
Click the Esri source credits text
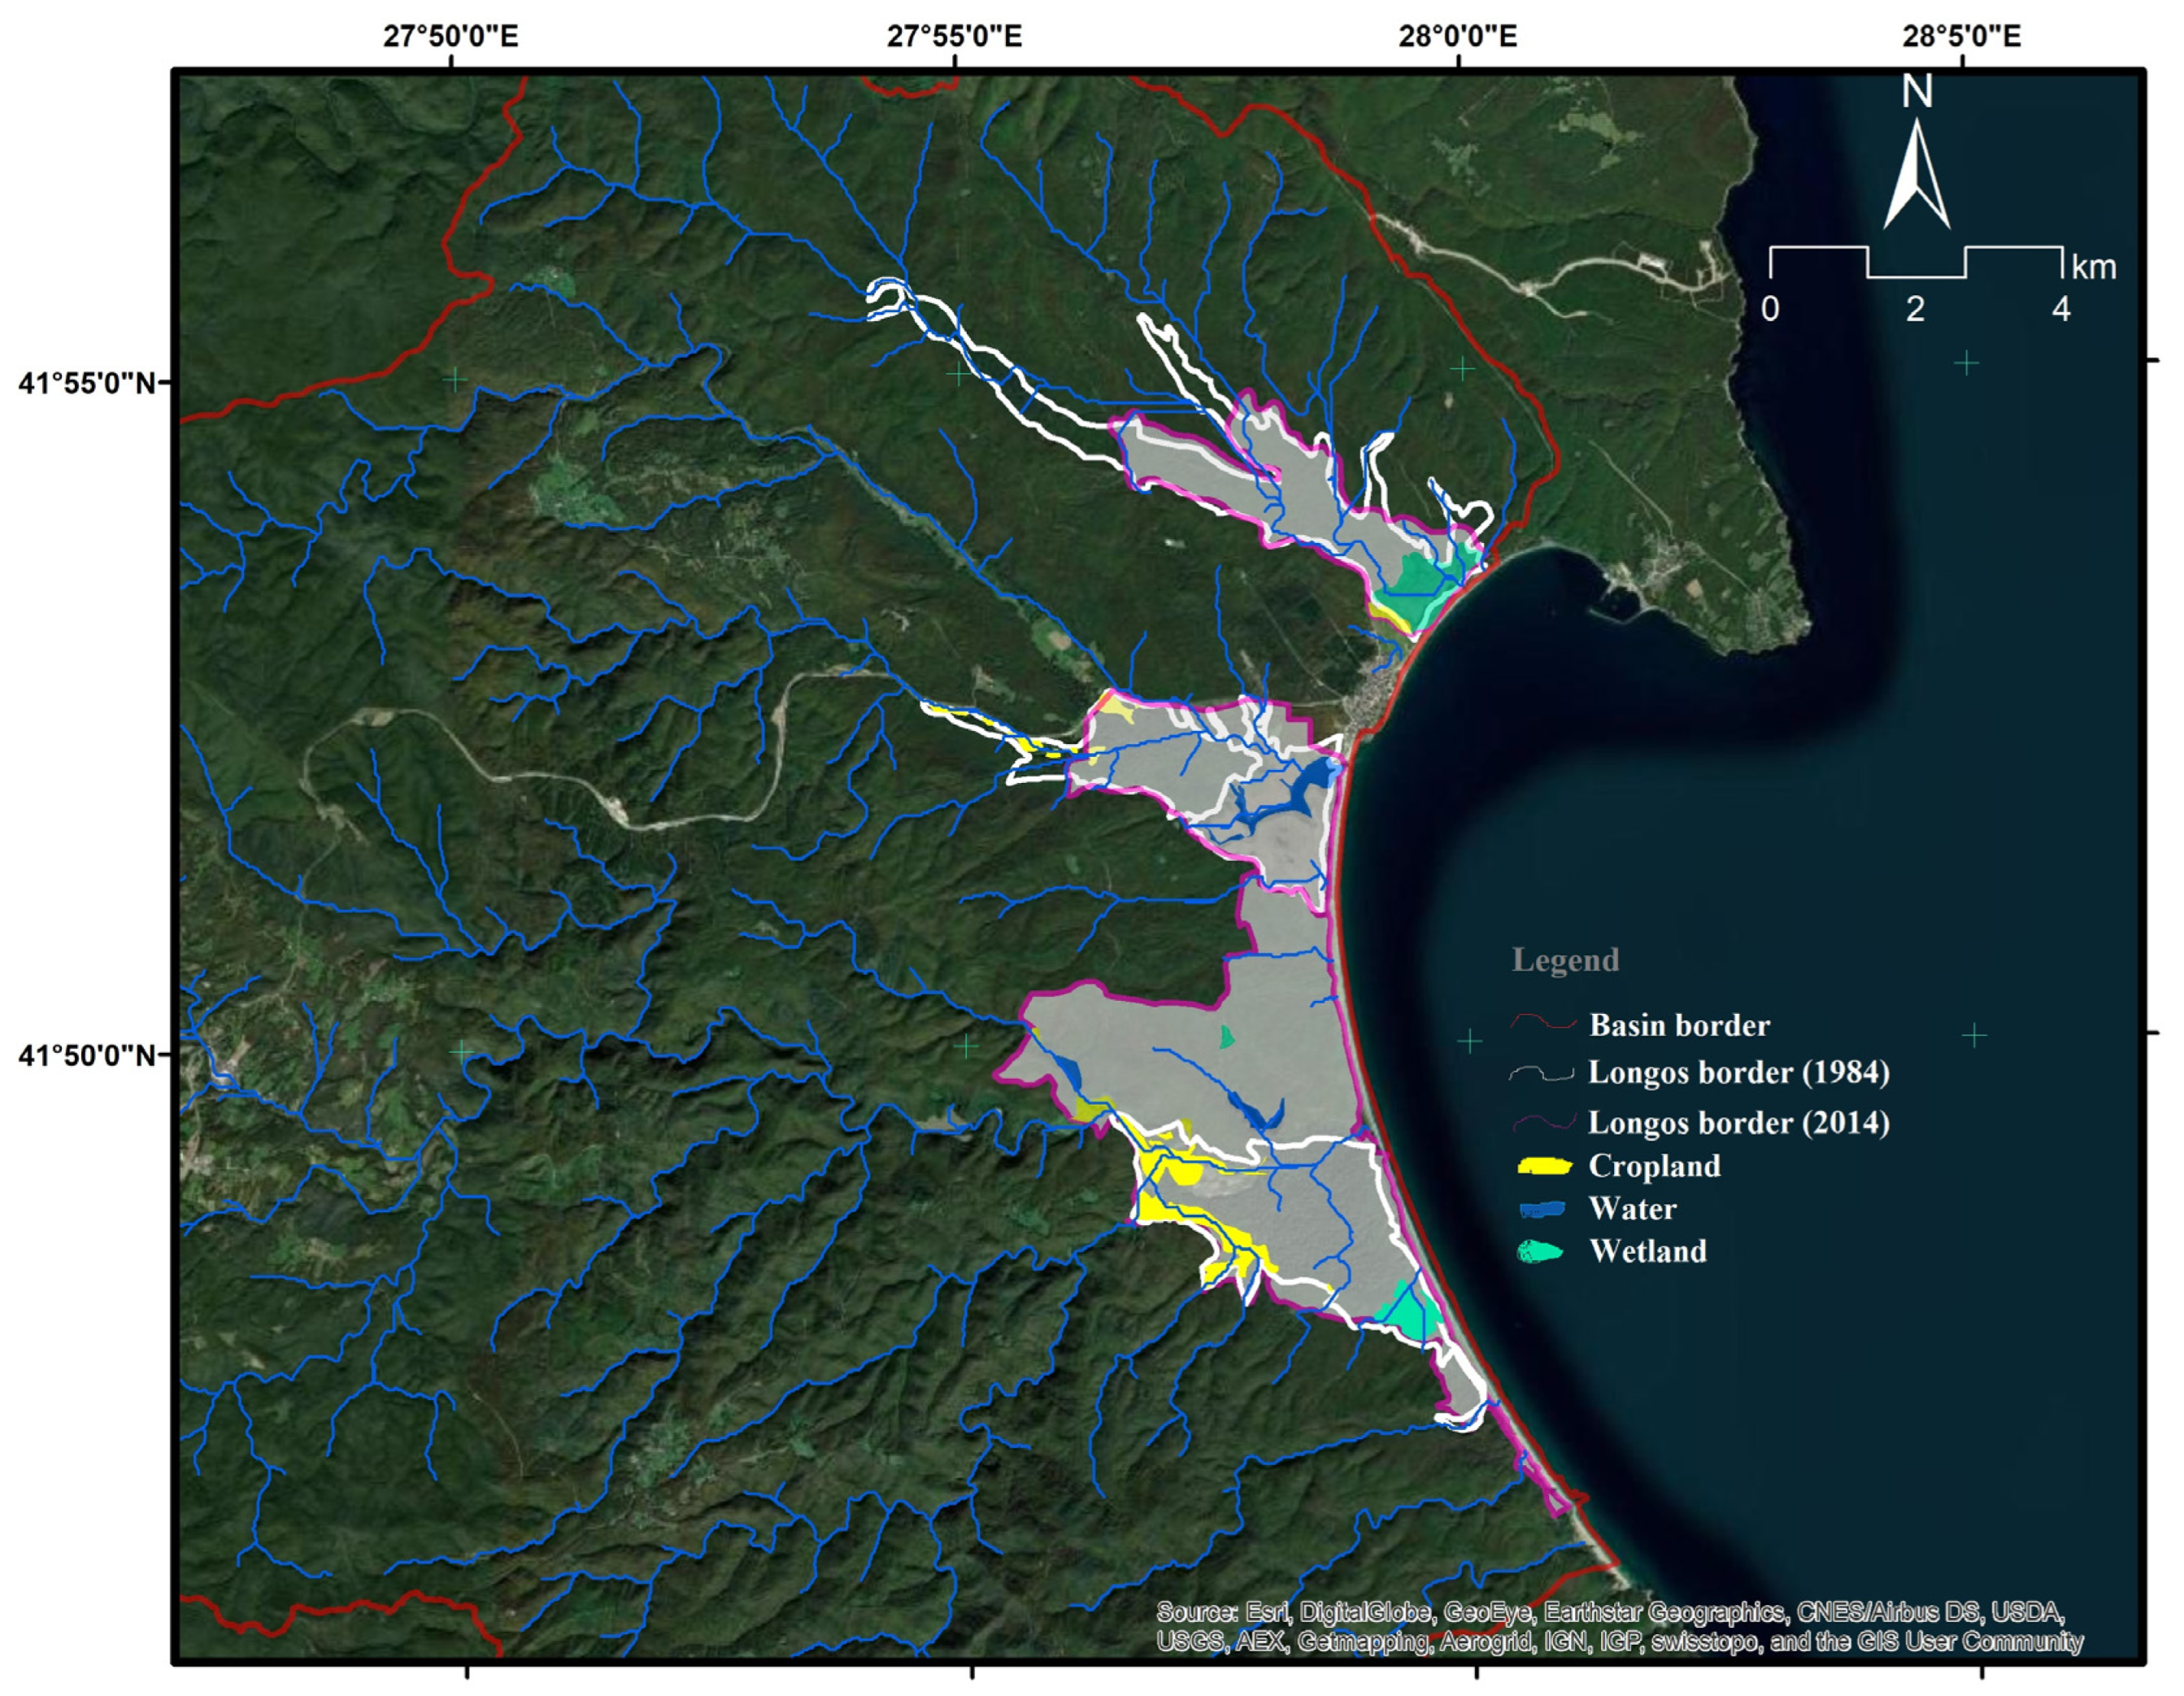(1619, 1627)
